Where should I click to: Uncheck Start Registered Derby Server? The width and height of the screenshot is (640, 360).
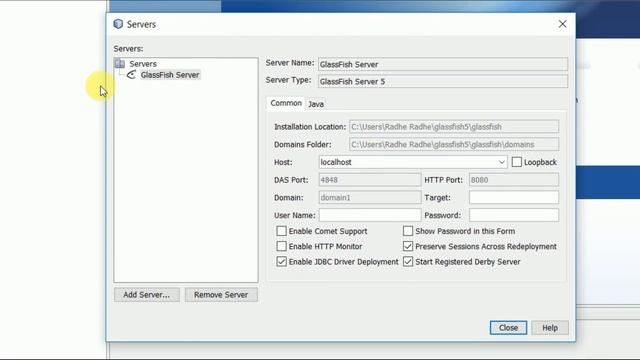point(408,262)
